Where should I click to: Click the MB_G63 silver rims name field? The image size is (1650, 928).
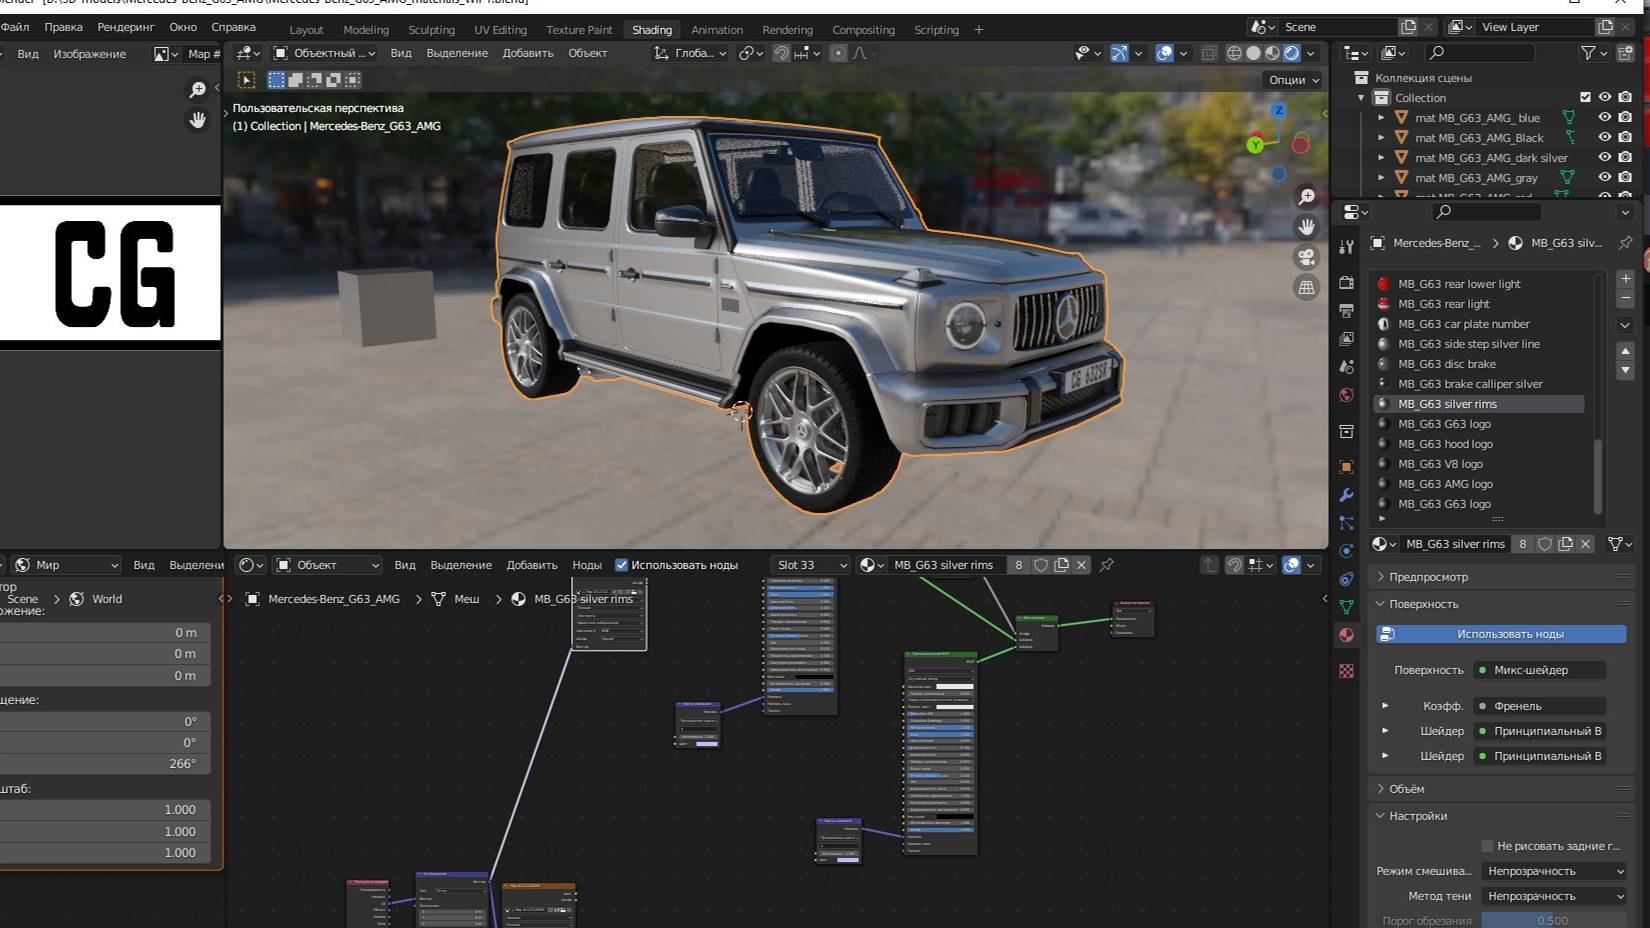[x=1455, y=544]
